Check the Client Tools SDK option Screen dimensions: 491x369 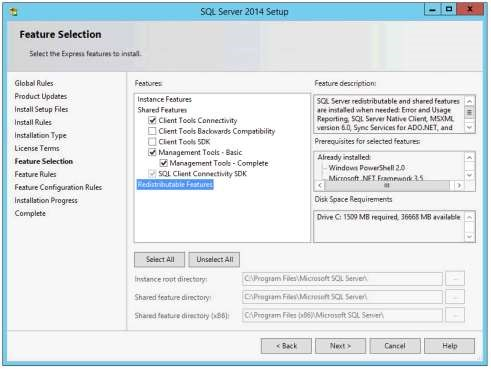(152, 142)
